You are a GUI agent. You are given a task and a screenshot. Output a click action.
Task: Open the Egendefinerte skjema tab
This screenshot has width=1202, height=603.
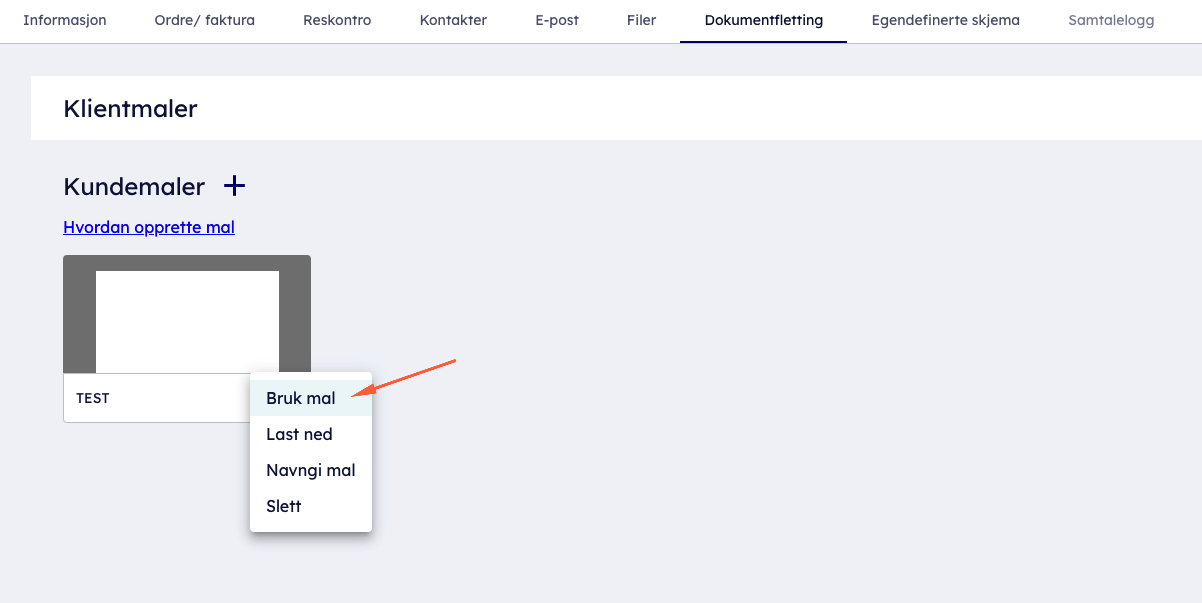tap(945, 20)
